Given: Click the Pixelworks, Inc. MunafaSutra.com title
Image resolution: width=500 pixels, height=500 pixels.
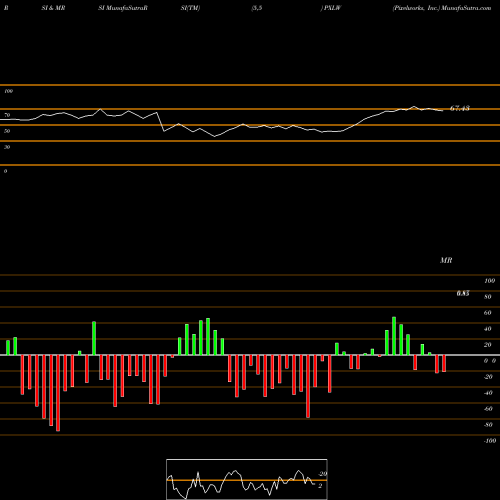Looking at the screenshot, I should point(442,8).
